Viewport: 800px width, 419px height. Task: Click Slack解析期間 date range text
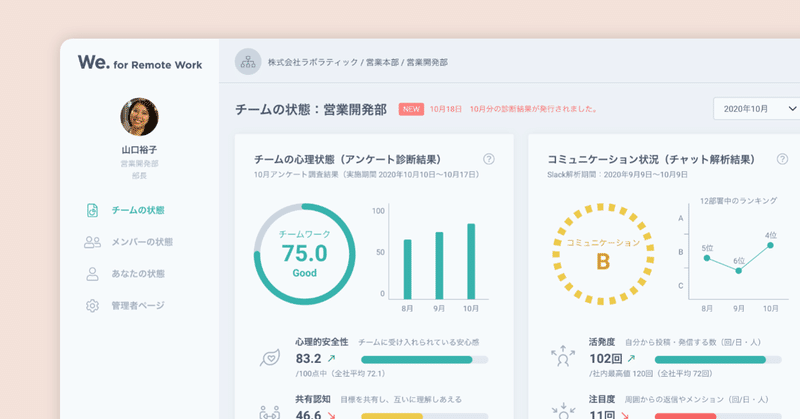click(x=617, y=175)
